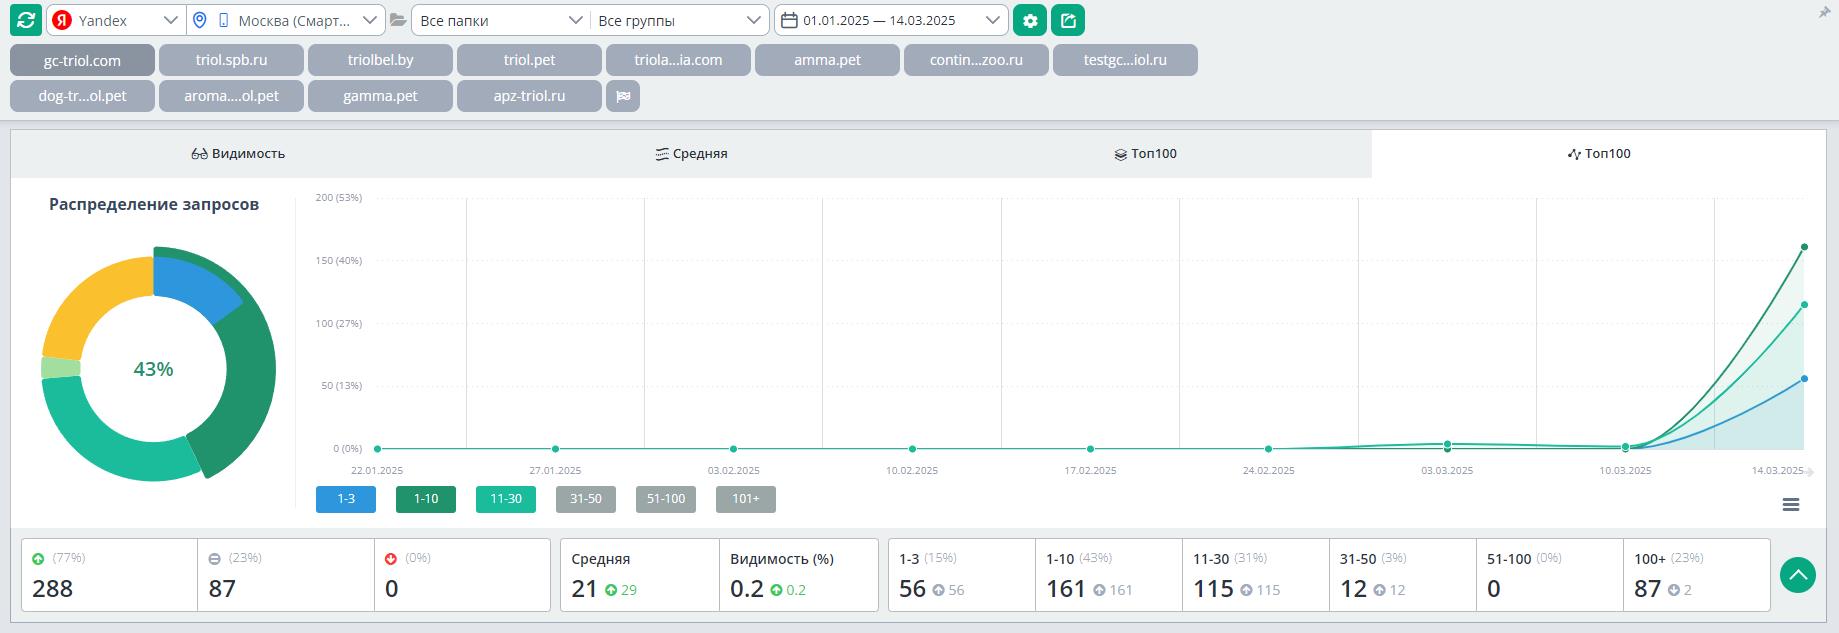The height and width of the screenshot is (633, 1839).
Task: Click the green up-arrow icon next to 77%
Action: (39, 559)
